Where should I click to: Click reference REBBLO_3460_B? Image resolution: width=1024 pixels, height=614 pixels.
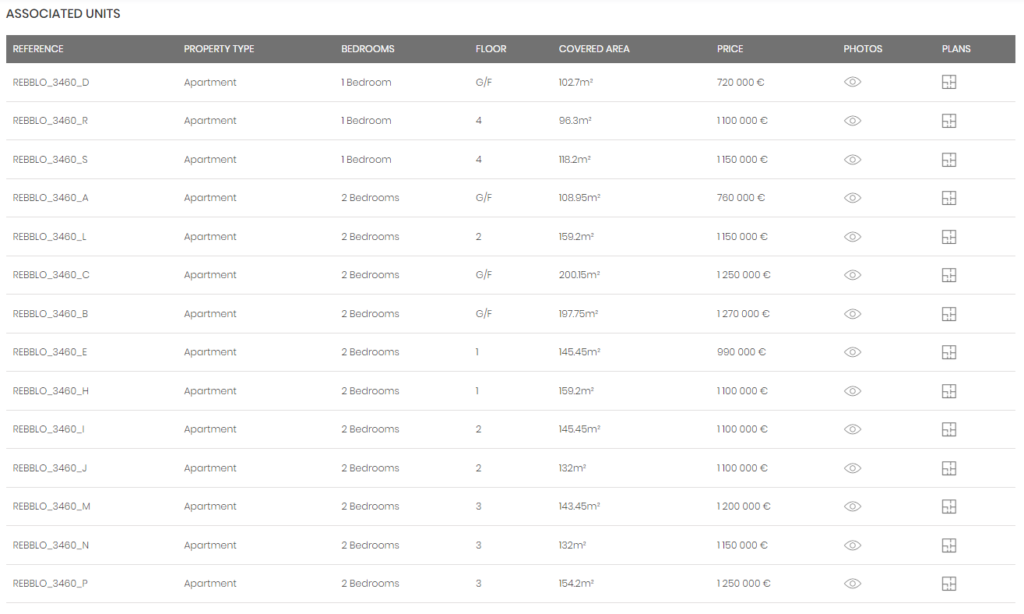coord(51,314)
